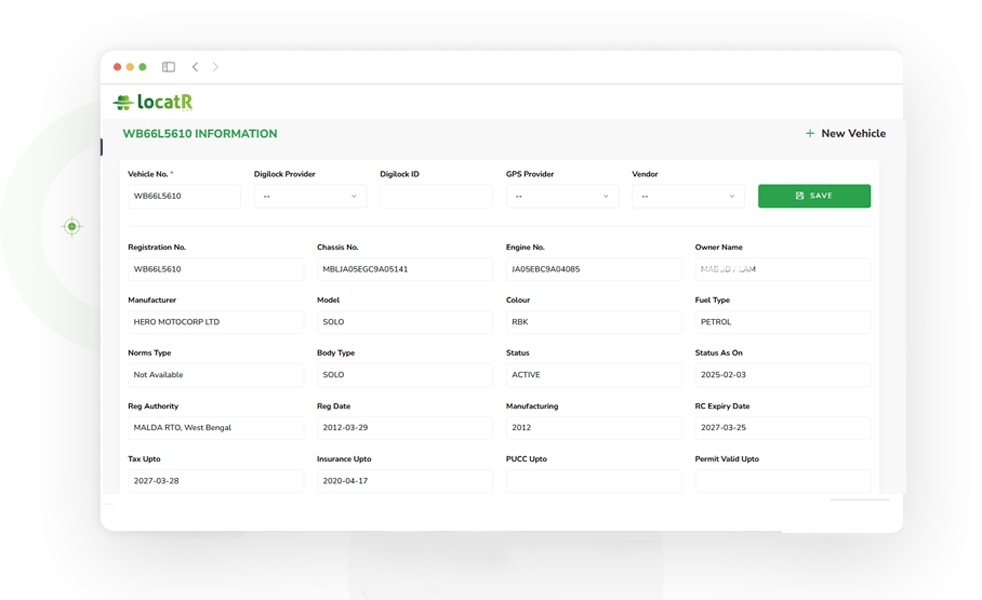Select the Owner Name field
The image size is (982, 600).
(783, 269)
